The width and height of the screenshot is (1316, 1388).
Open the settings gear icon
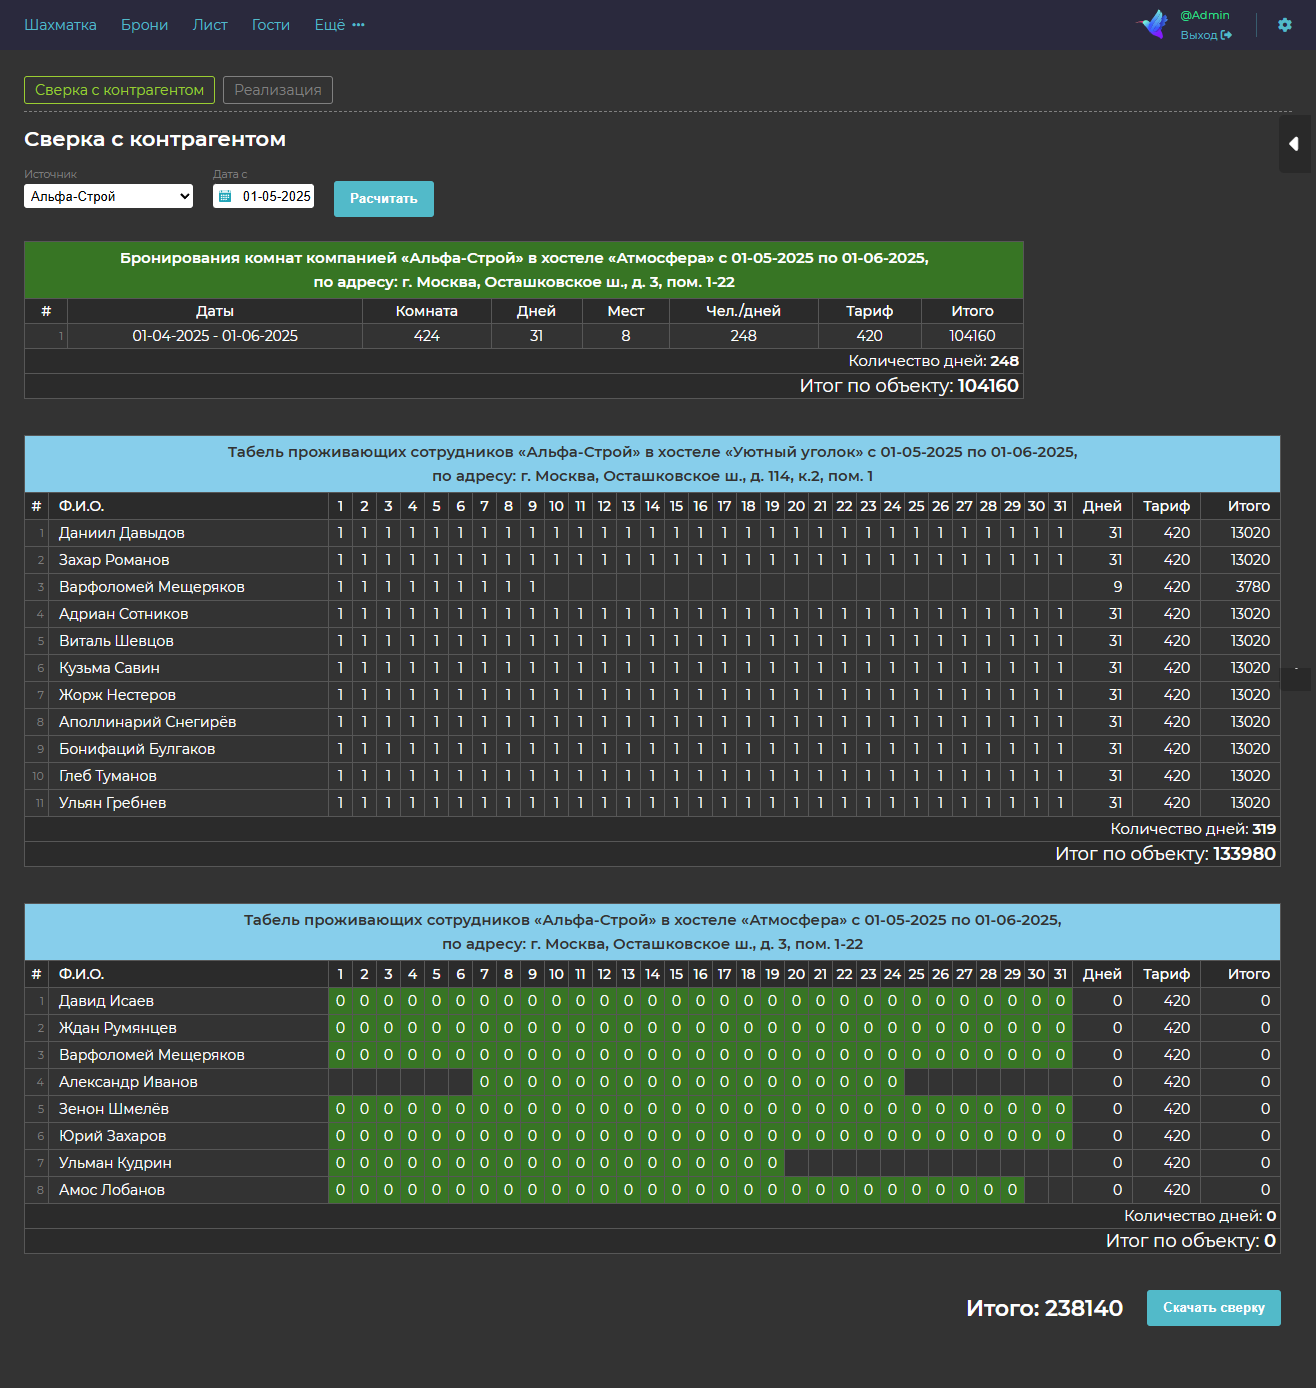click(1285, 25)
